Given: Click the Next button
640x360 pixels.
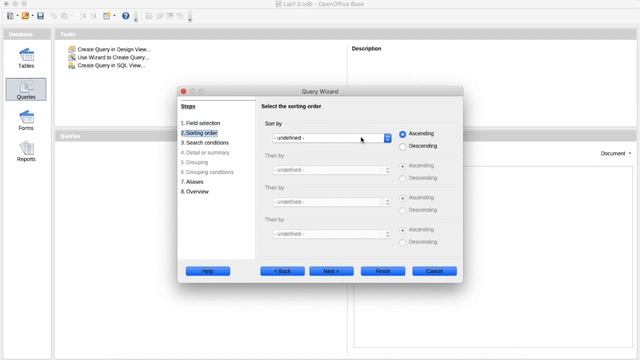Looking at the screenshot, I should coord(331,271).
